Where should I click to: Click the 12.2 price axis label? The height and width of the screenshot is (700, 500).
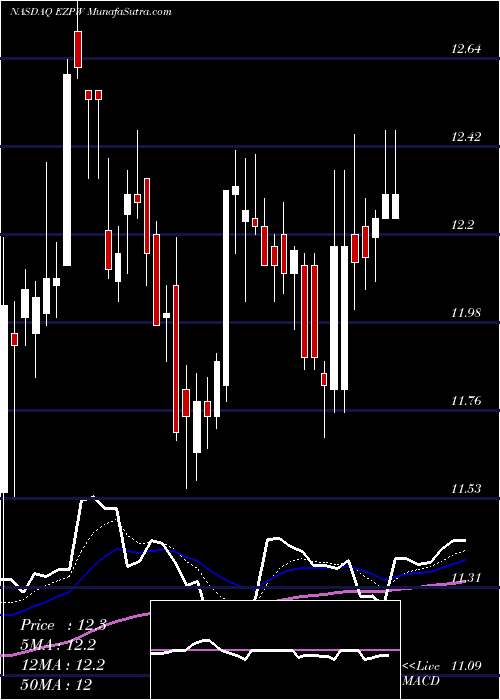[x=462, y=225]
